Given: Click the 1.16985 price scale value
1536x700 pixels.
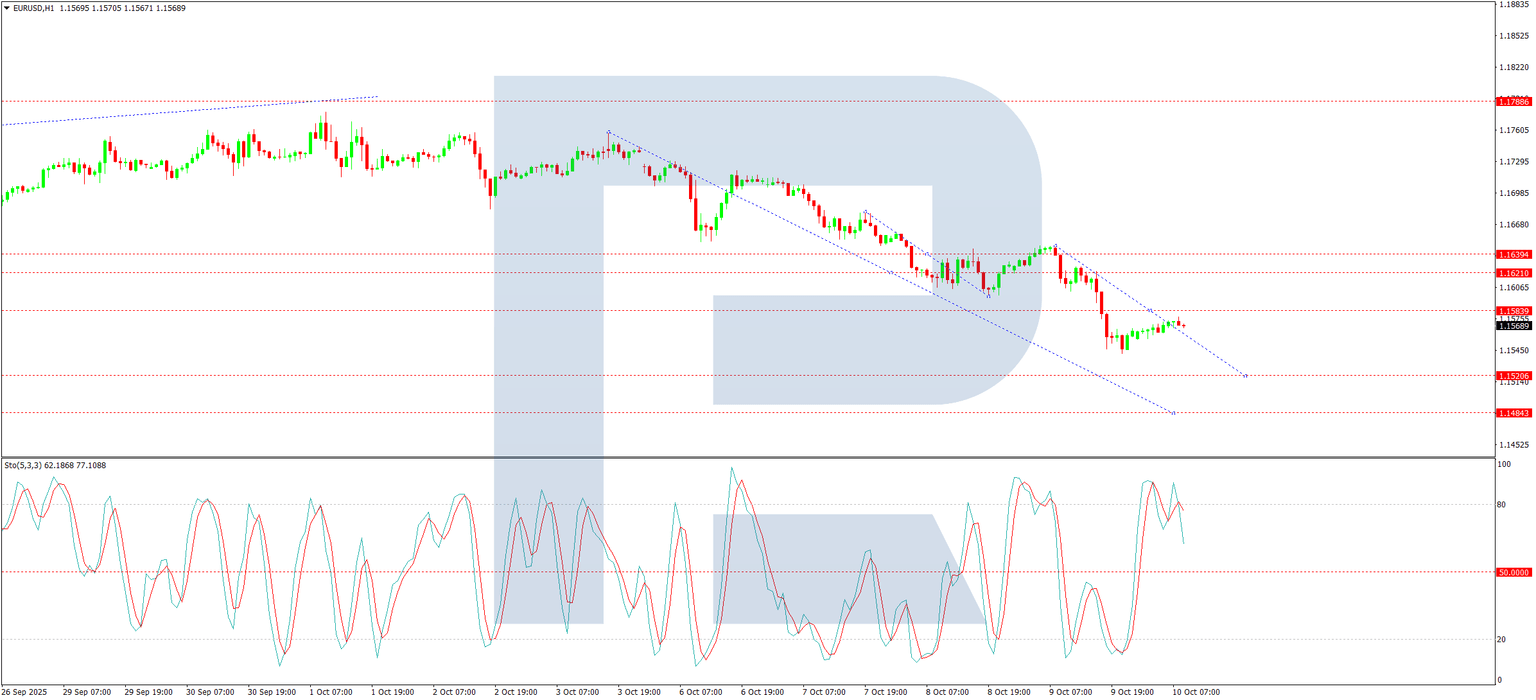Looking at the screenshot, I should tap(1514, 193).
